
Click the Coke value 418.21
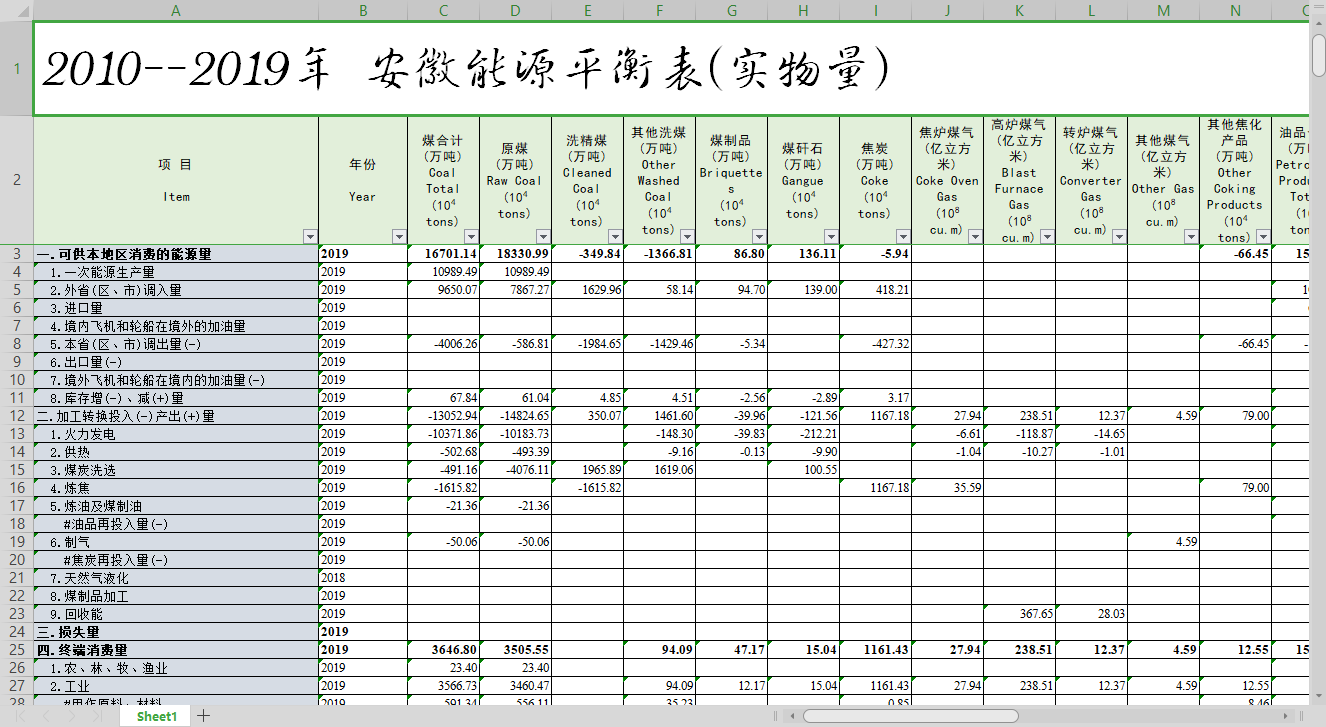click(876, 290)
